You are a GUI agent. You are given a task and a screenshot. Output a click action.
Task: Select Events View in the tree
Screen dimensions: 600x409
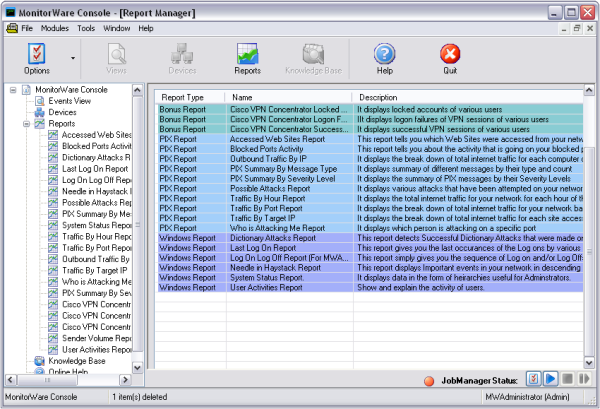[x=69, y=101]
